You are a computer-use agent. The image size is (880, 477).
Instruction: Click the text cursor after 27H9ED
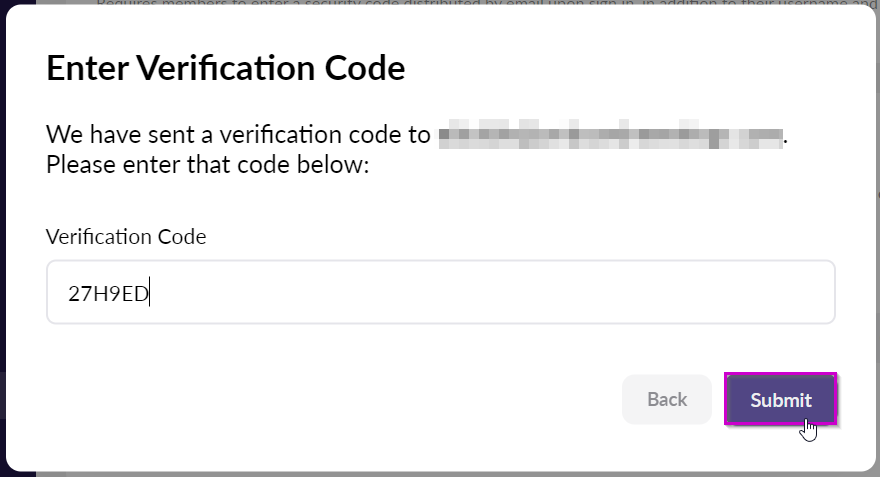[150, 293]
